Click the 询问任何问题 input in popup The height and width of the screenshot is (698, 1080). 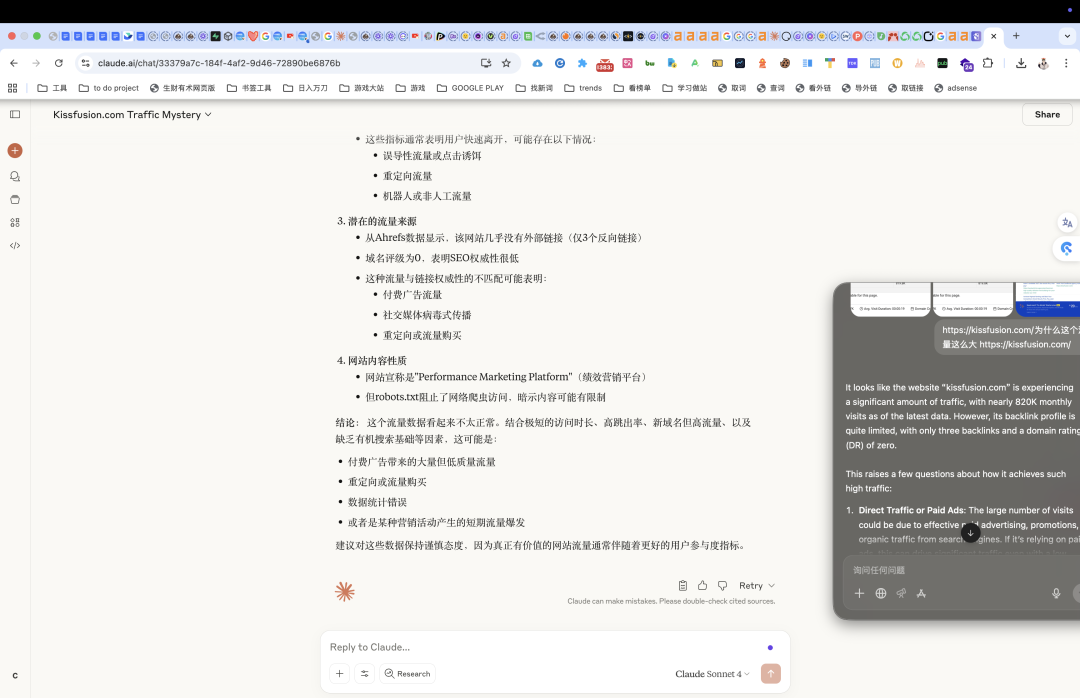point(951,571)
